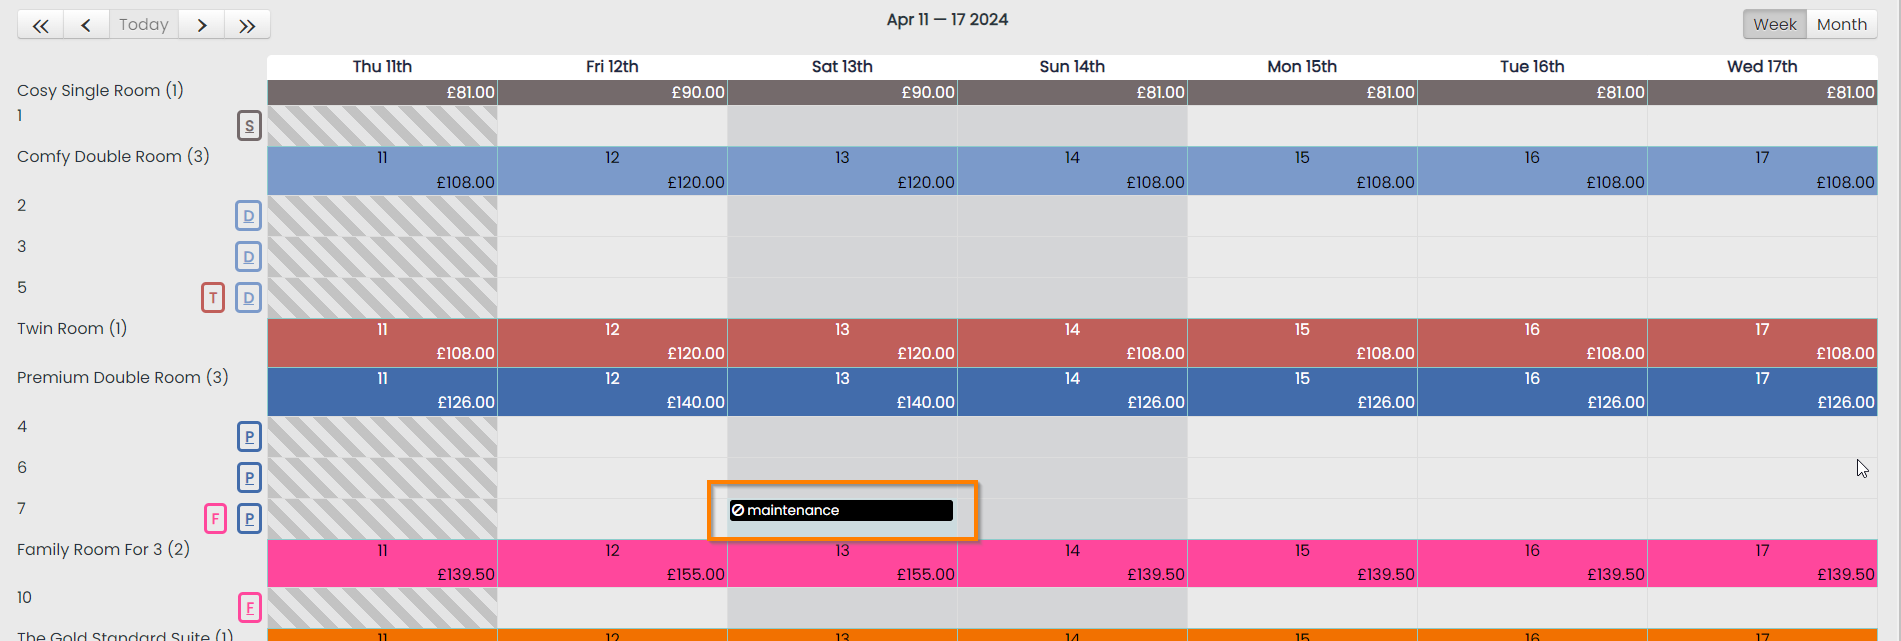
Task: Click the P badge beside room 4
Action: [249, 437]
